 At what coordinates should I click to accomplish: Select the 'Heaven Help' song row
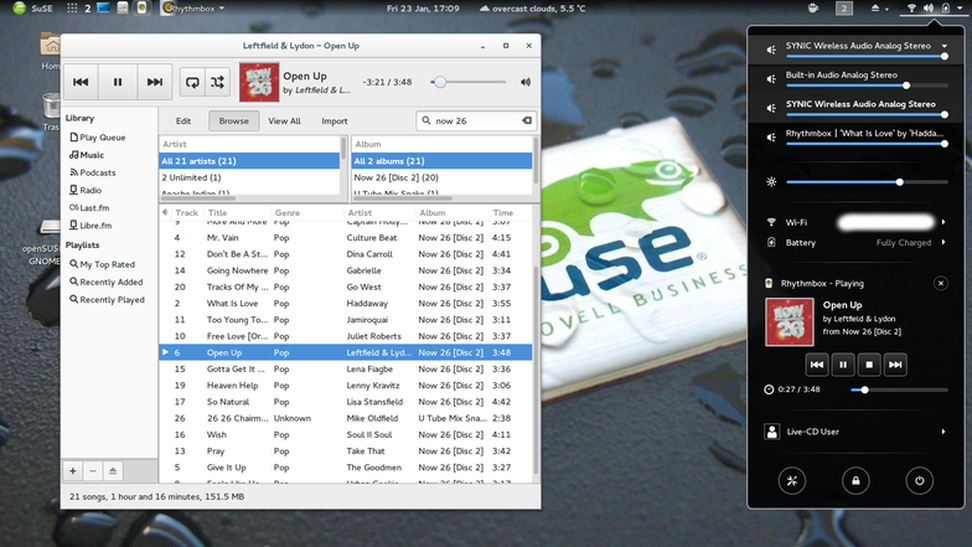[345, 385]
